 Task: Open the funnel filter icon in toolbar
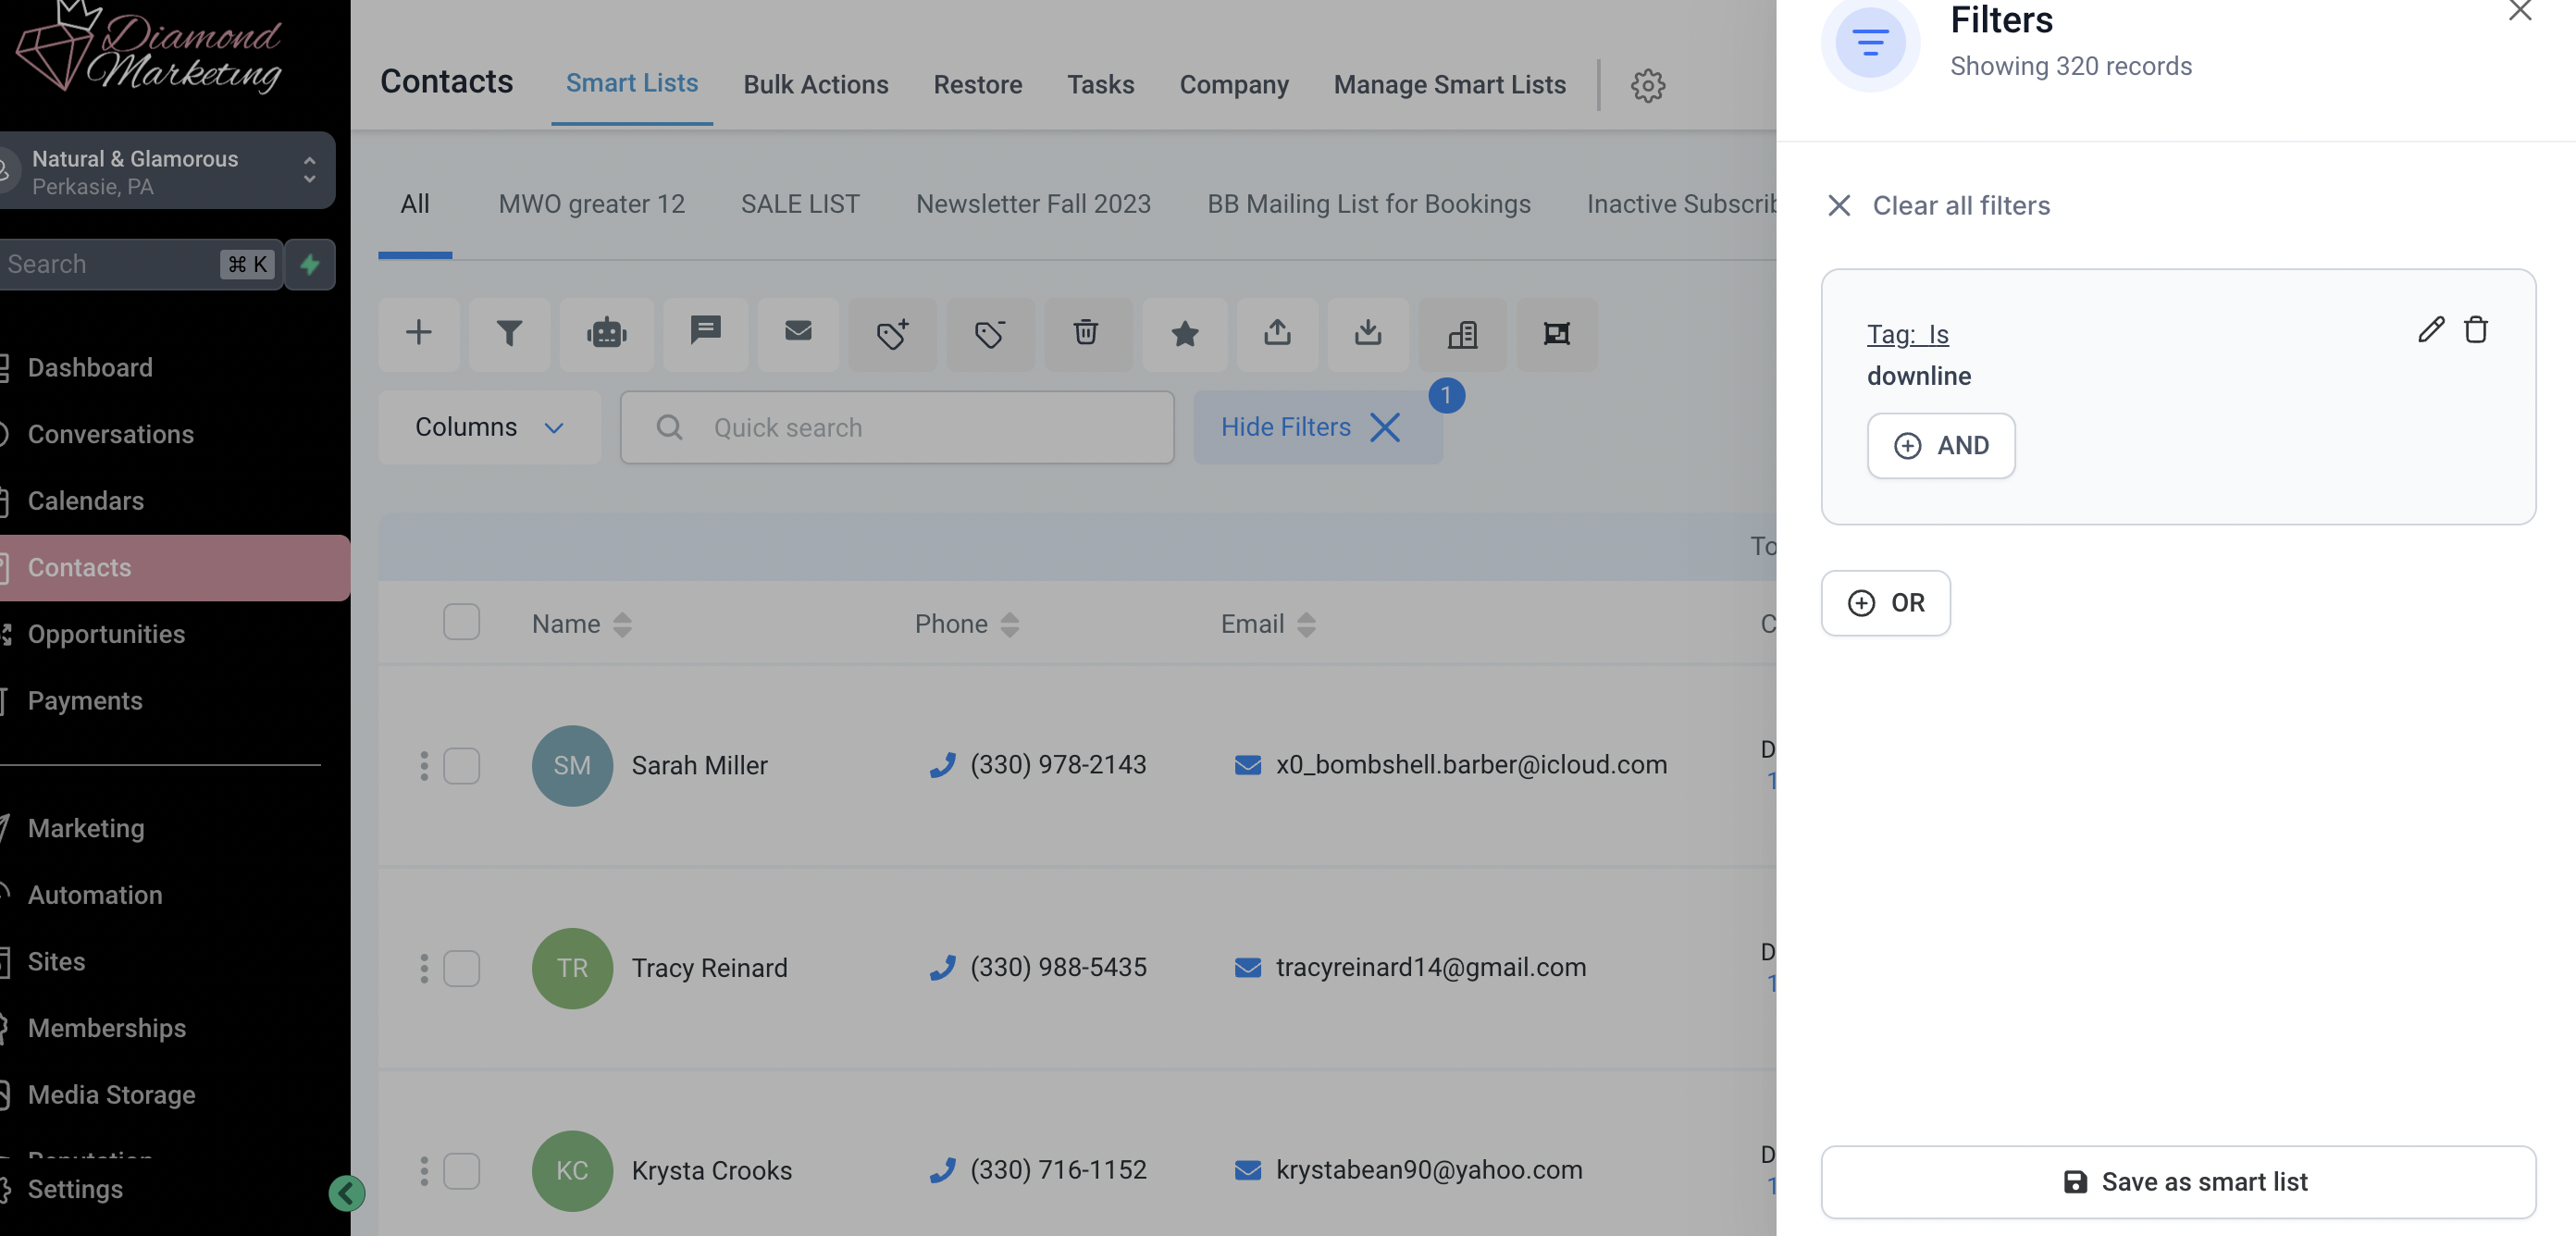click(509, 333)
